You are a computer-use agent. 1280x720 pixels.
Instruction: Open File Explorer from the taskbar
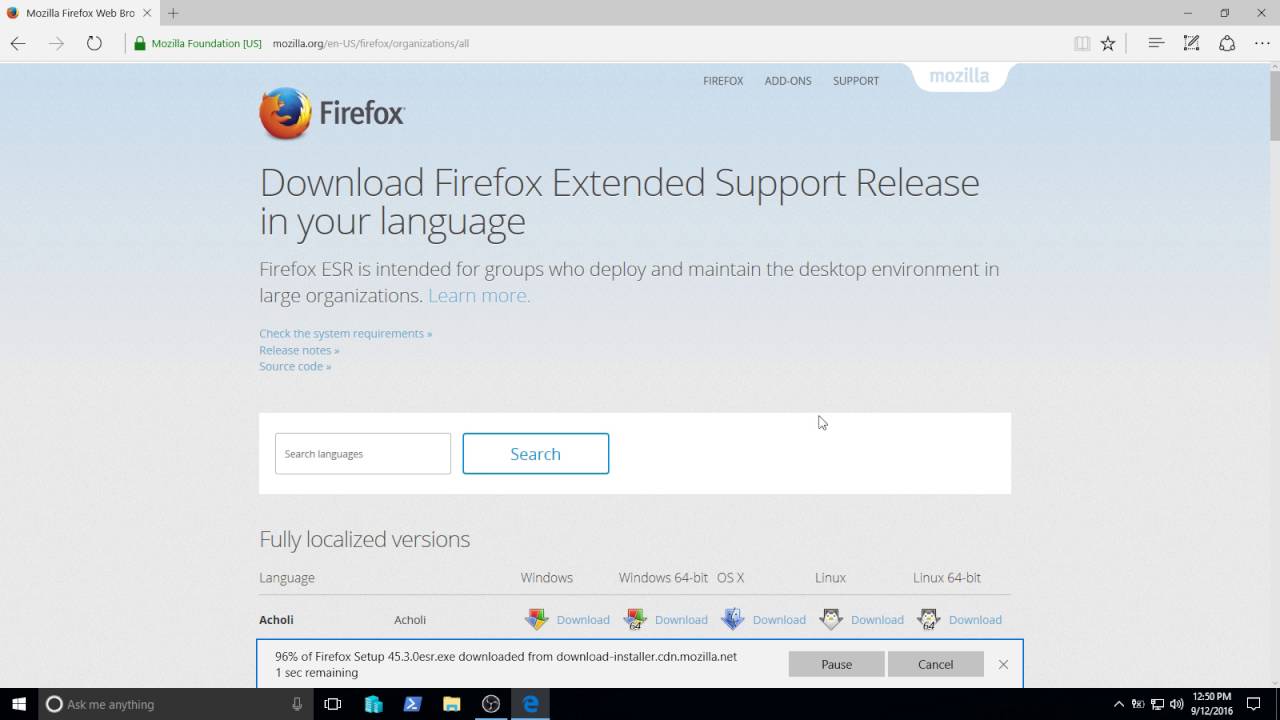pos(451,704)
